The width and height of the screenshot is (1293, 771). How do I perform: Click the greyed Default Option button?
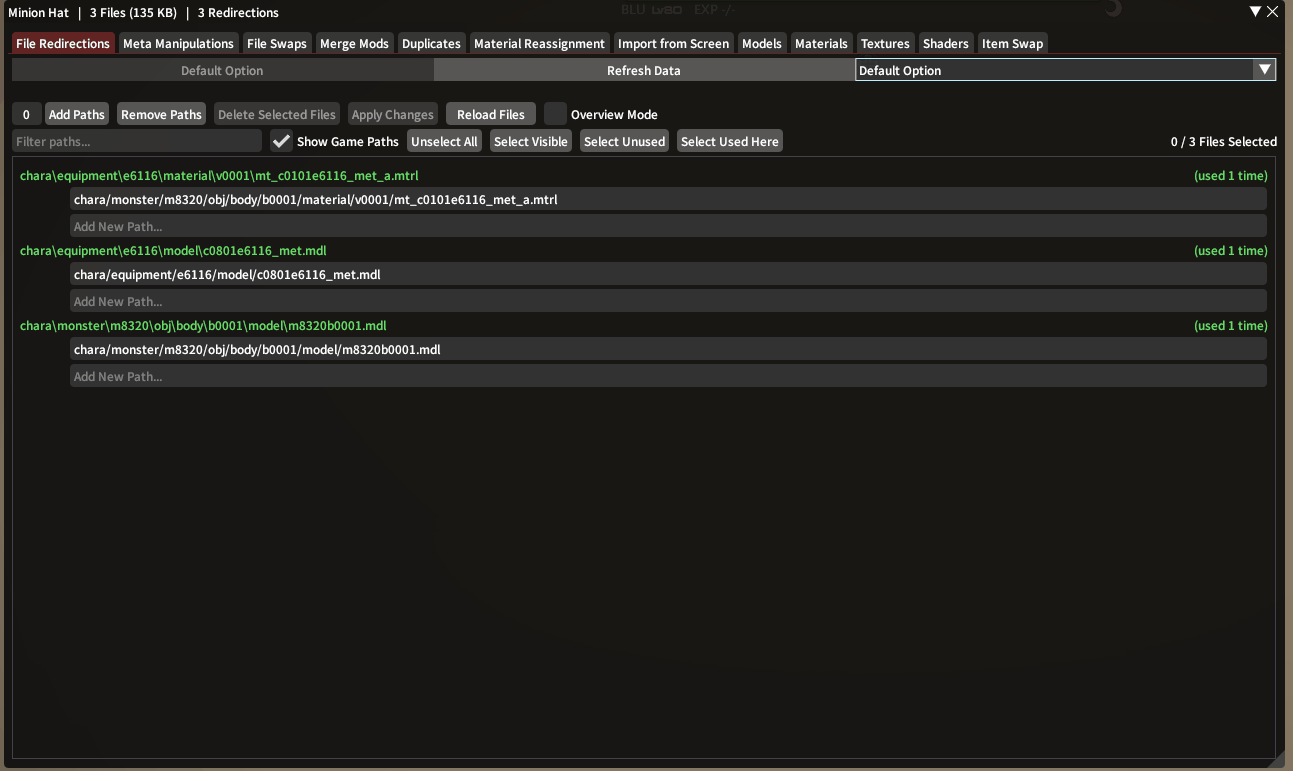[x=222, y=70]
